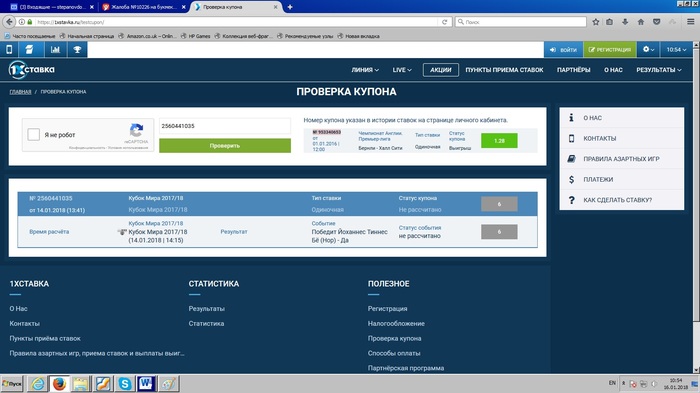Image resolution: width=700 pixels, height=393 pixels.
Task: Open the trophy results icon
Action: tap(77, 50)
